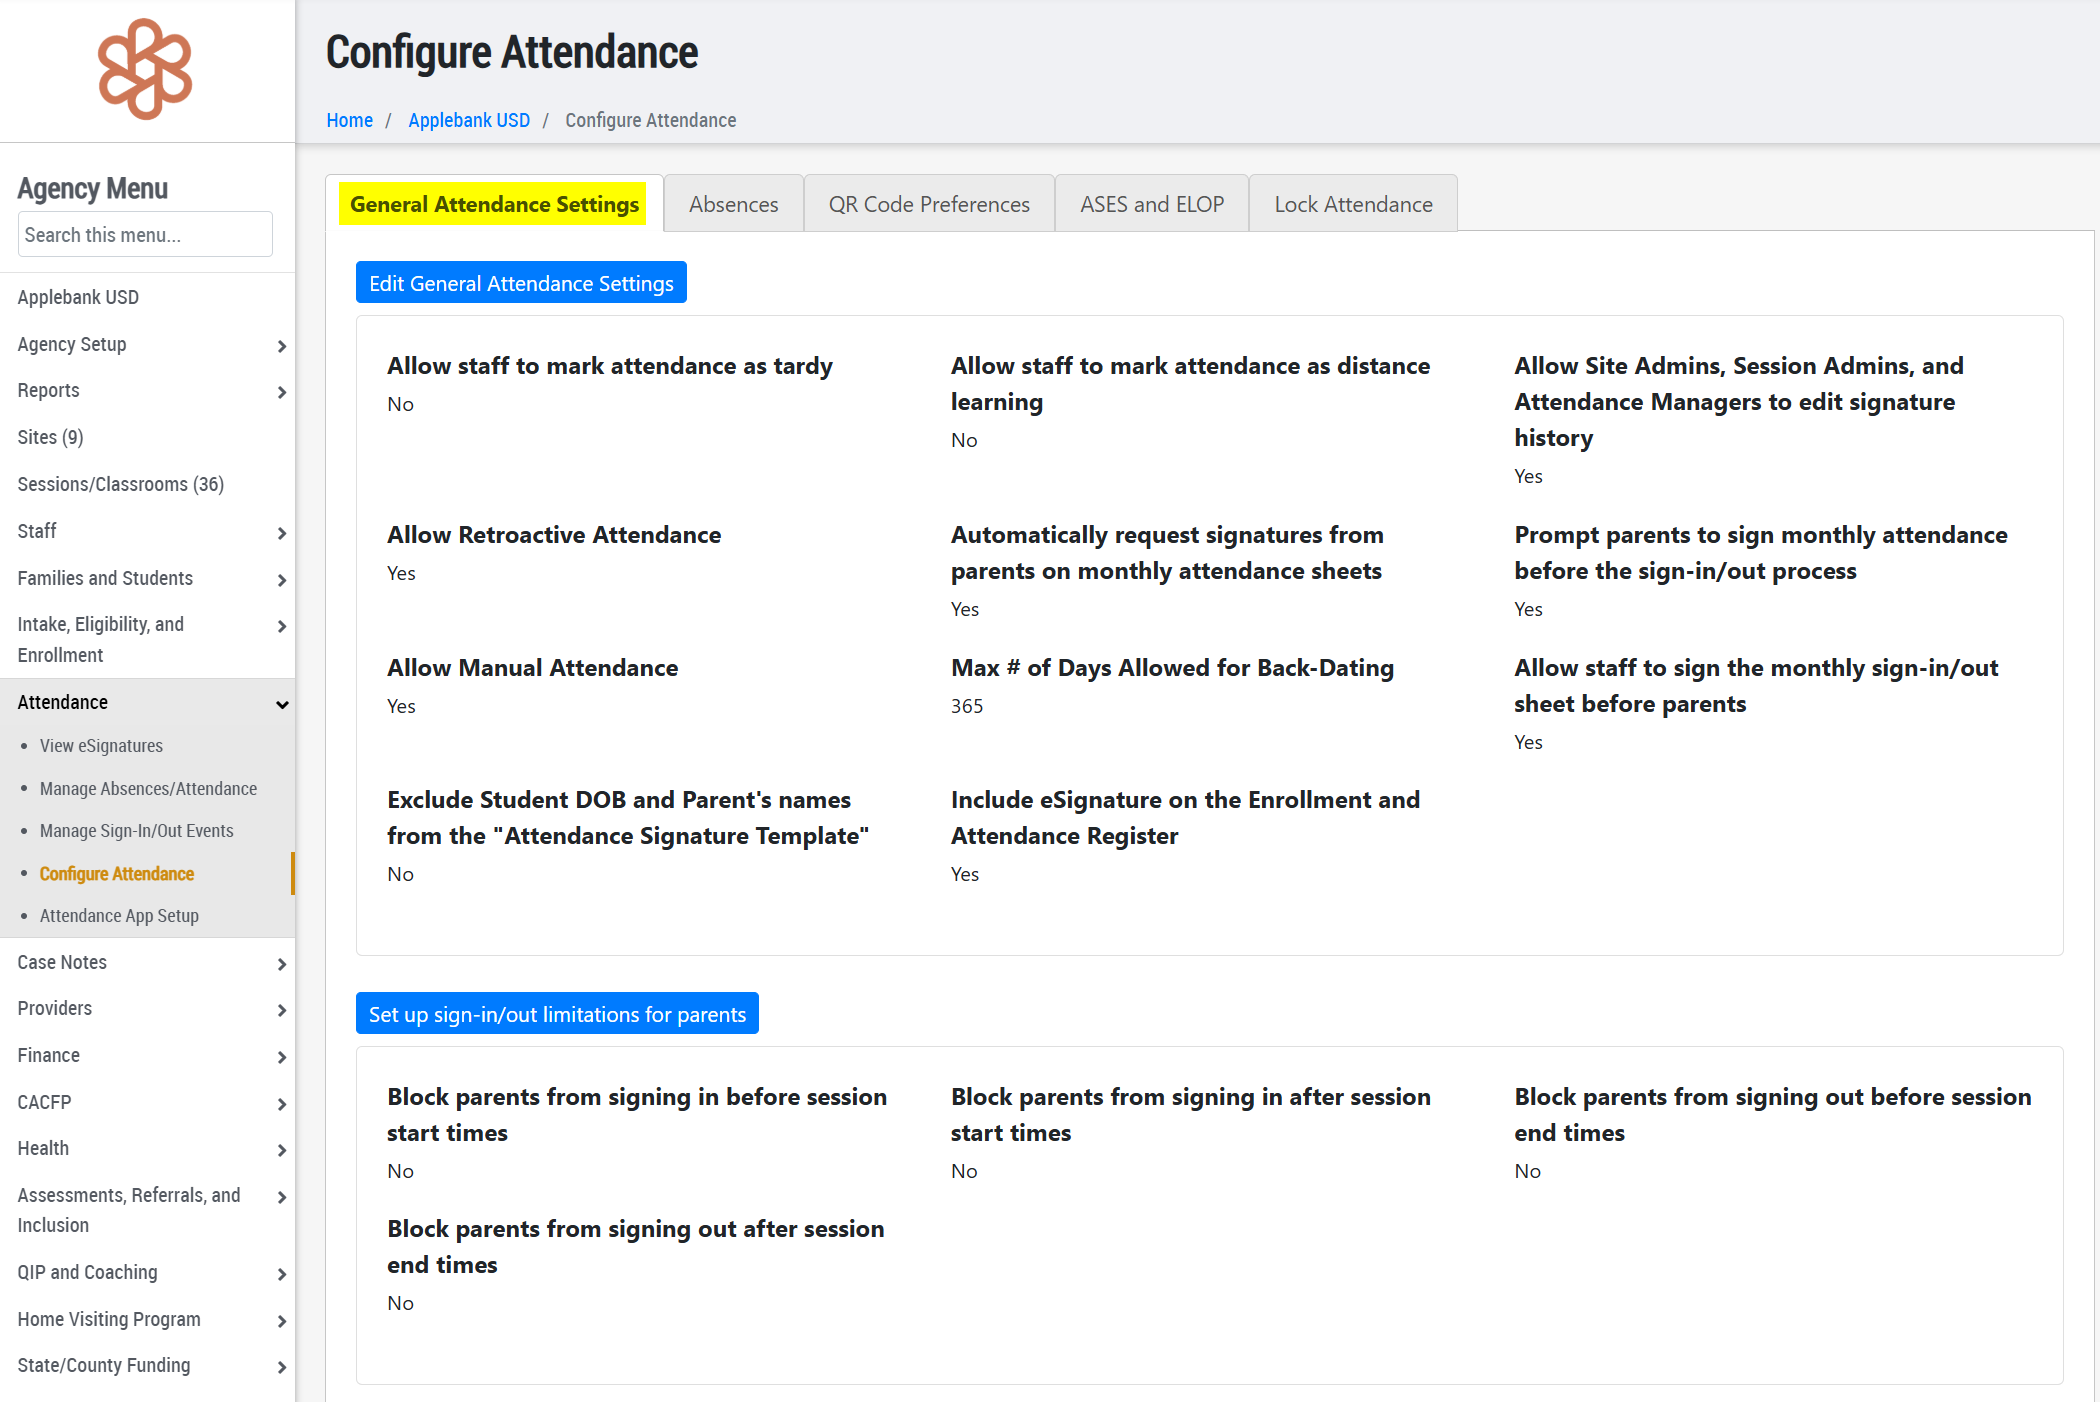This screenshot has width=2100, height=1402.
Task: Click the orange flower logo icon
Action: [145, 69]
